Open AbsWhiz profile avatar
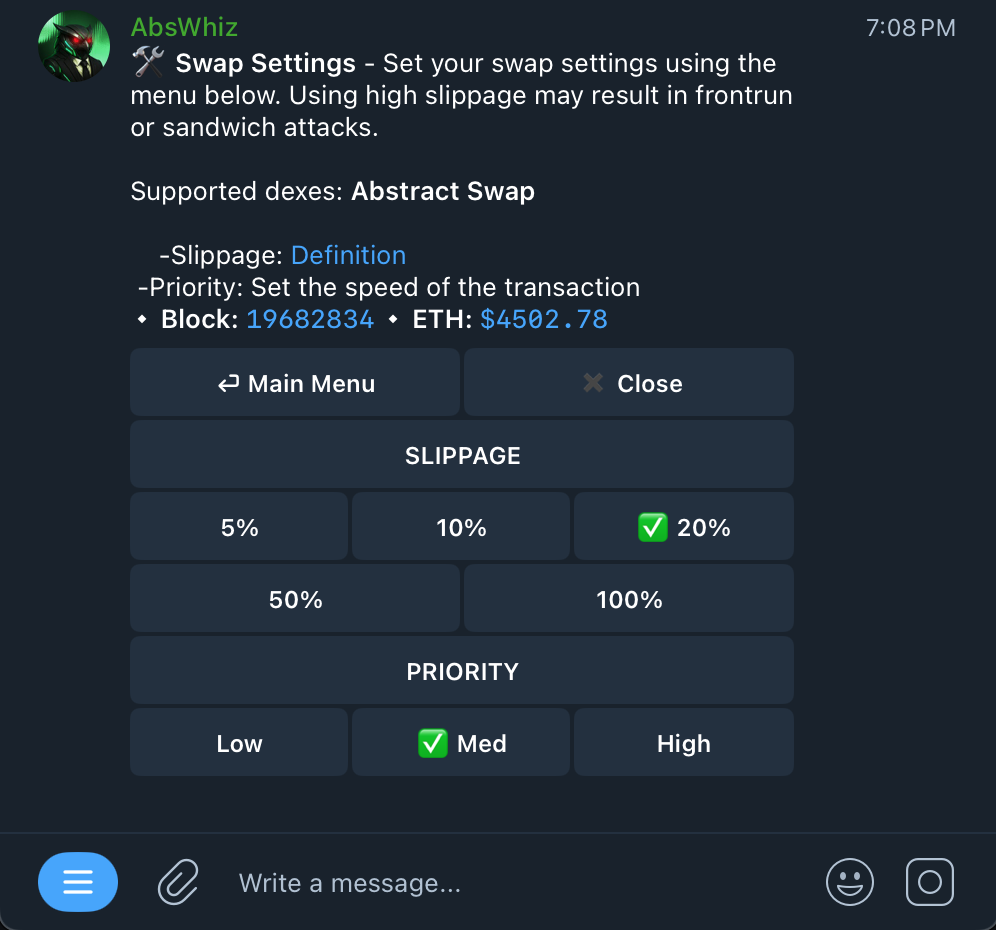This screenshot has width=996, height=930. (x=73, y=47)
